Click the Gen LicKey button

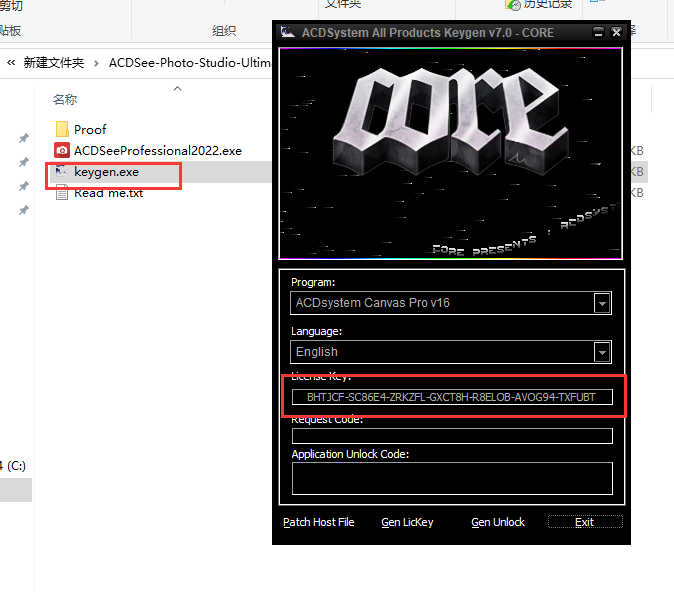click(407, 522)
